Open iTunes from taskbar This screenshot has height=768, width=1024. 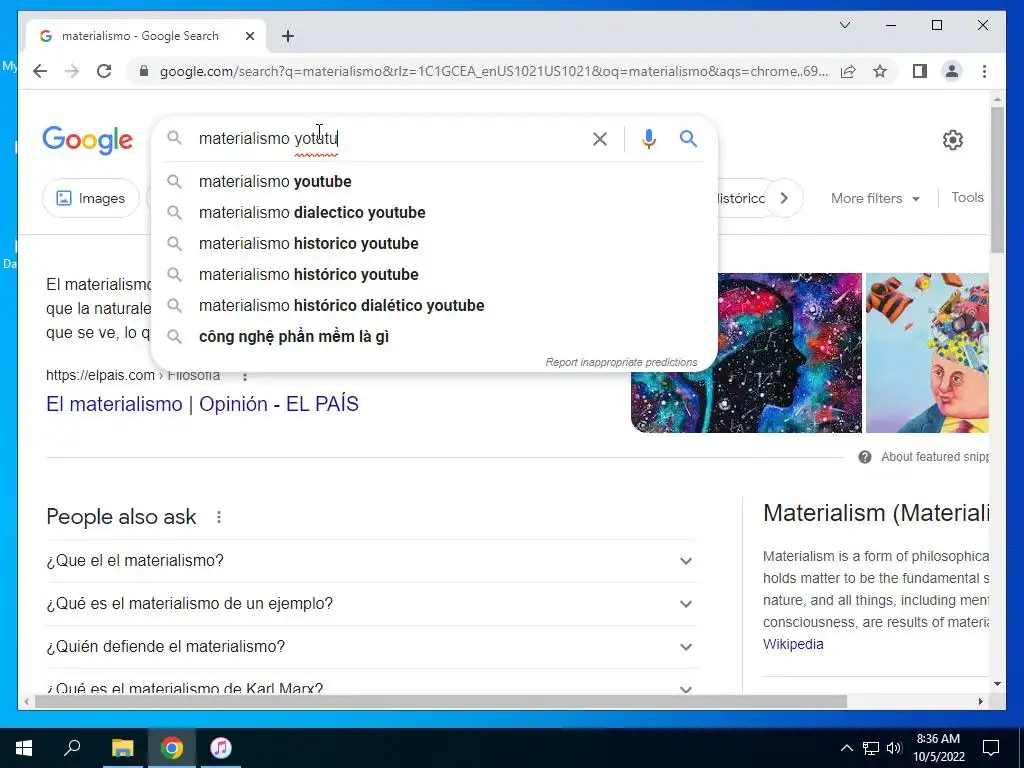pos(221,748)
